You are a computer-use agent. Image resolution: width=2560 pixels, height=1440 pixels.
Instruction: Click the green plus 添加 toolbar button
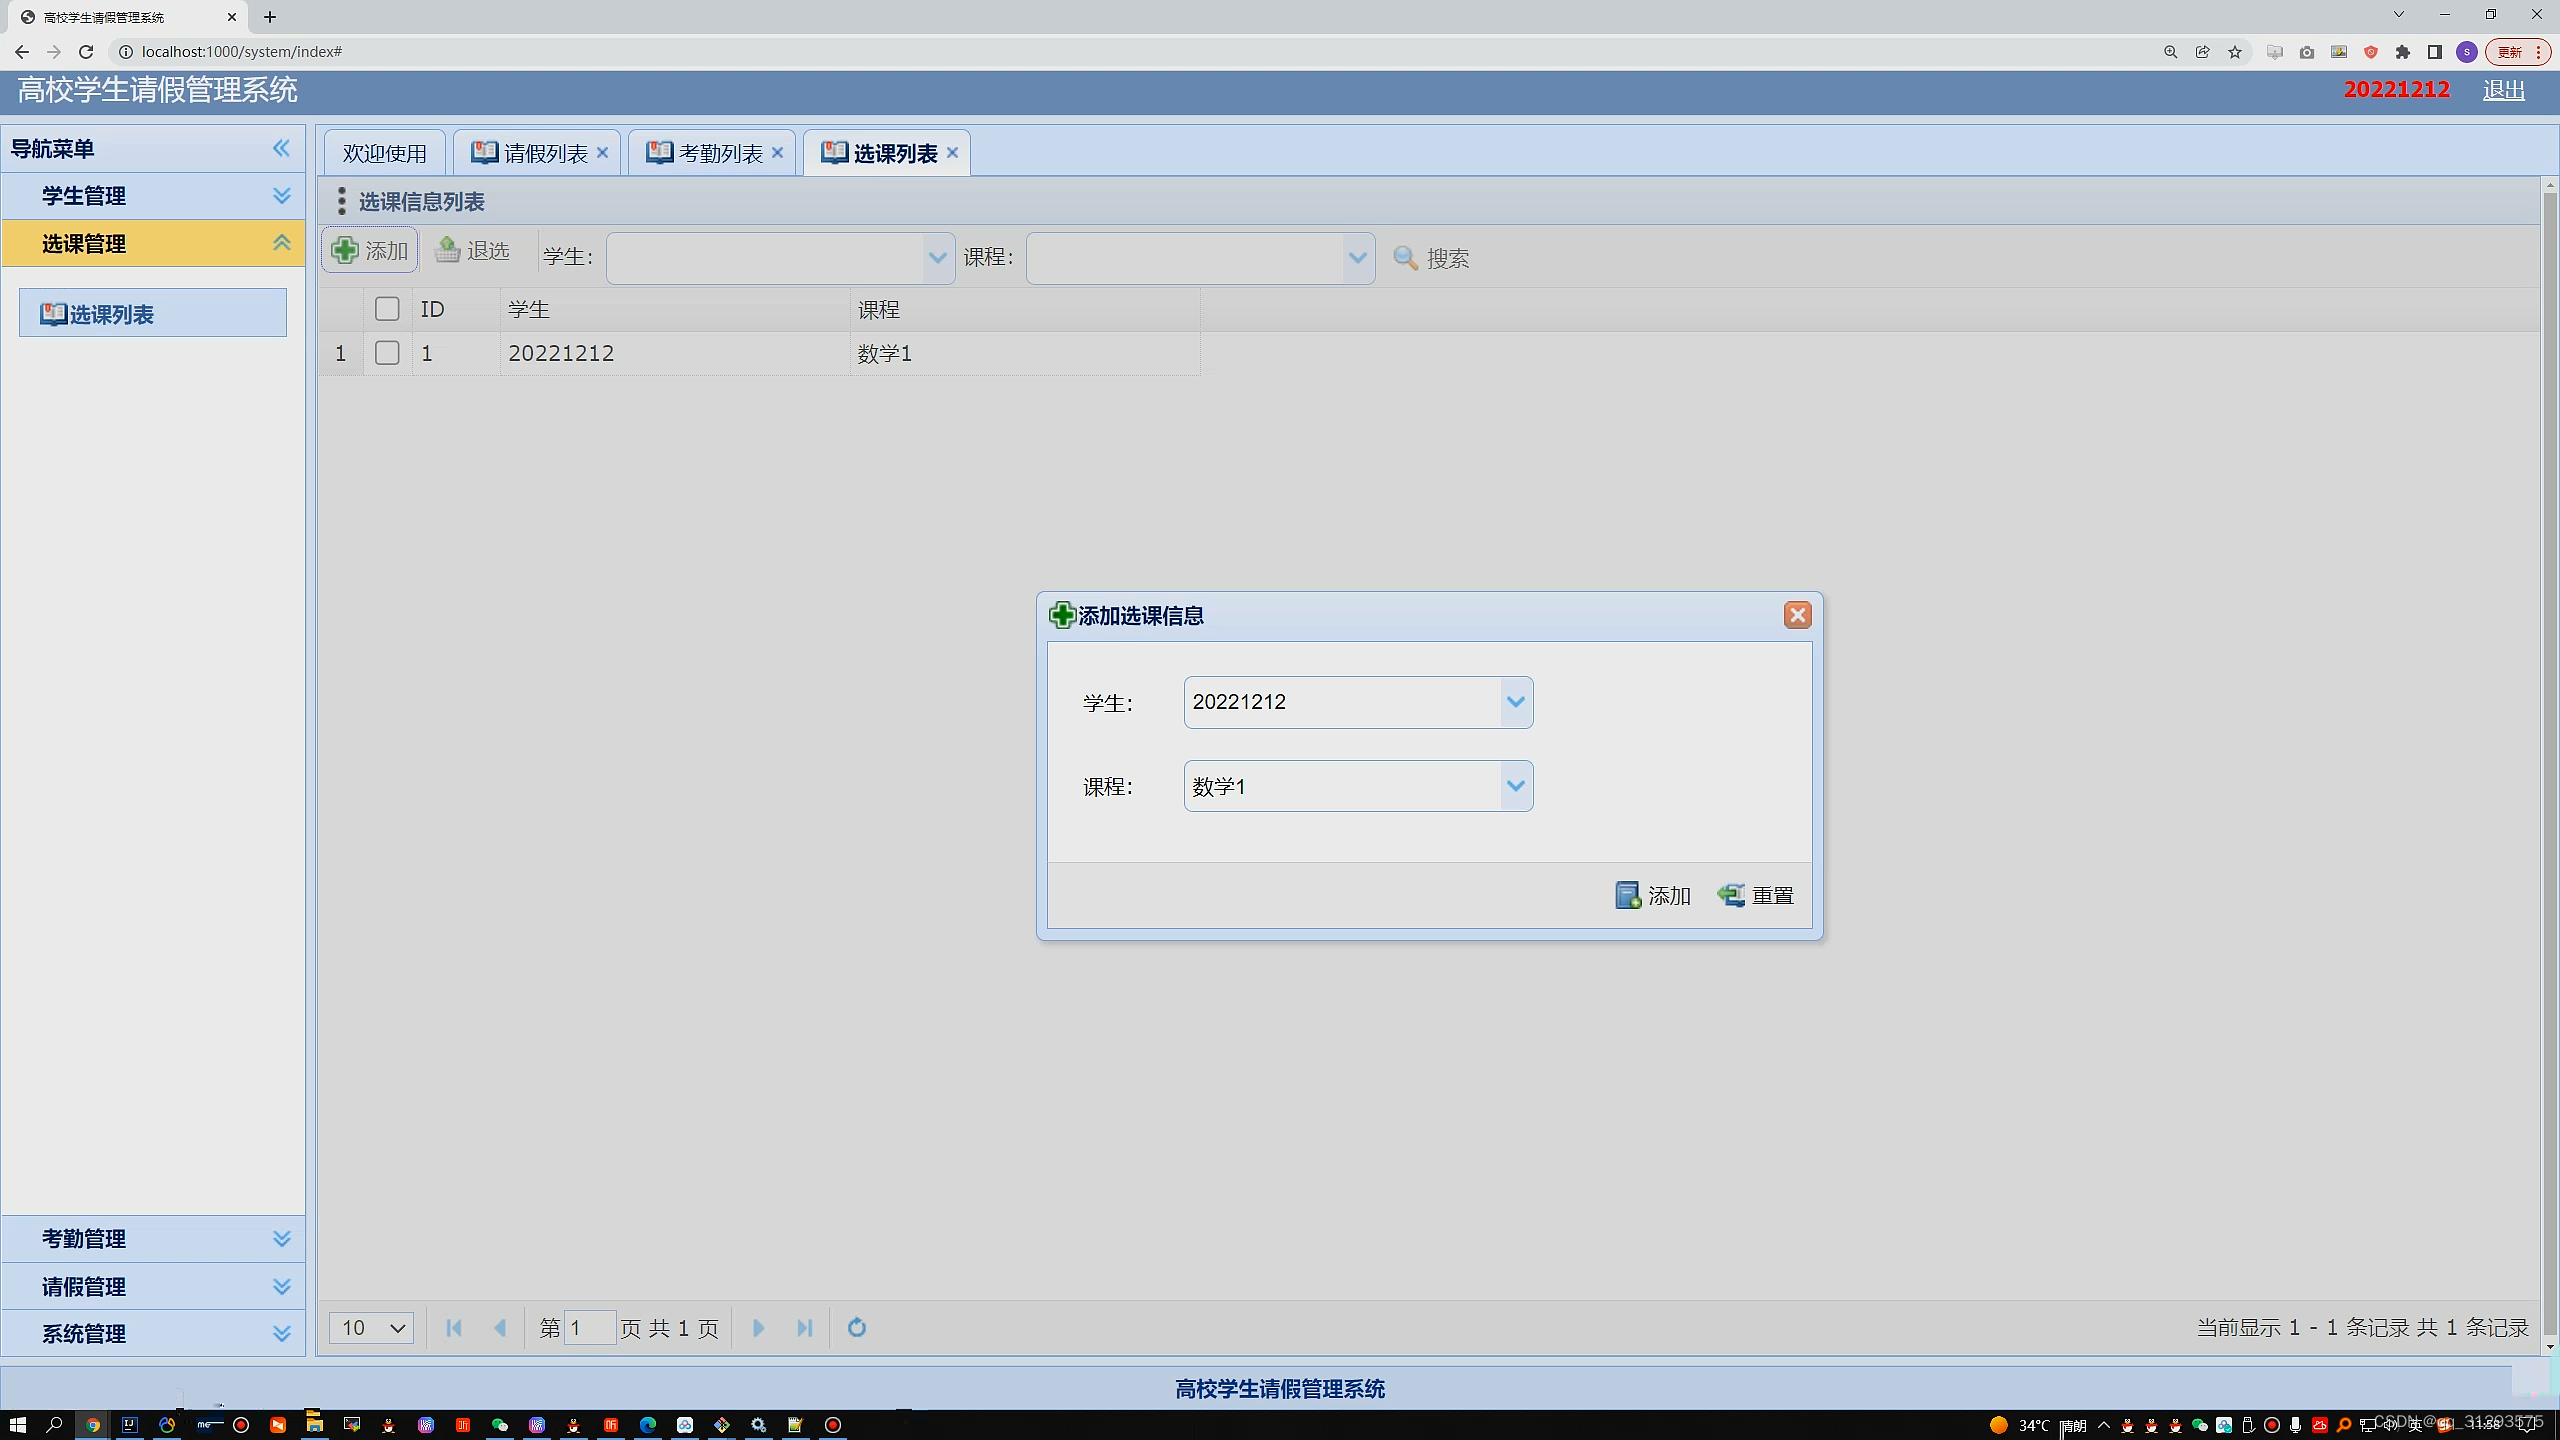369,250
